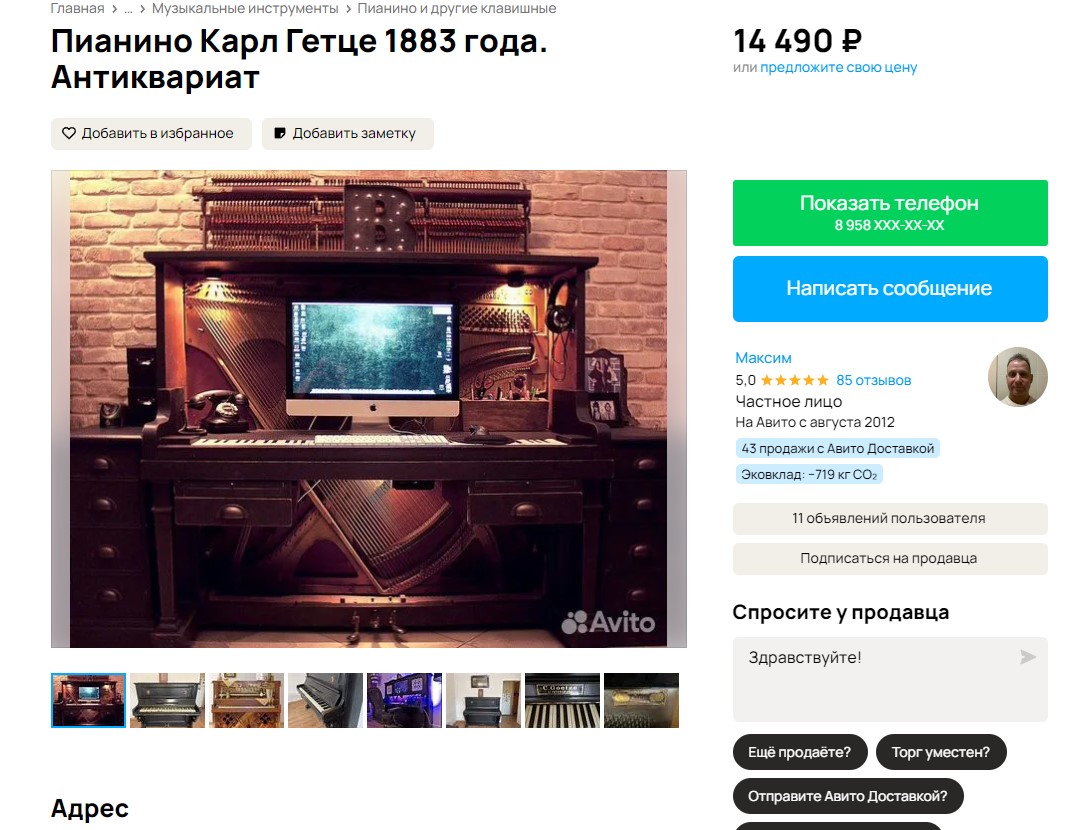Select the Торг уместен? quick question
The height and width of the screenshot is (830, 1069).
tap(941, 752)
